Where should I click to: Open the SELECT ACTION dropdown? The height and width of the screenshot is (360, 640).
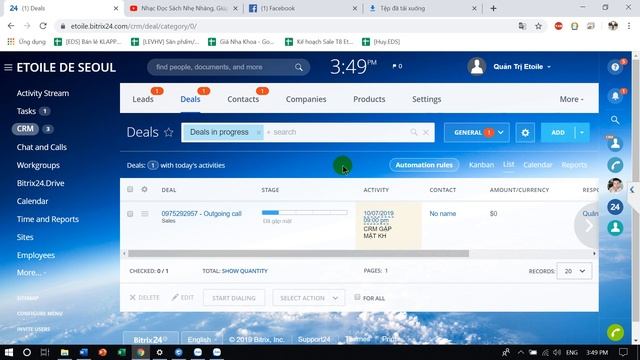(309, 298)
